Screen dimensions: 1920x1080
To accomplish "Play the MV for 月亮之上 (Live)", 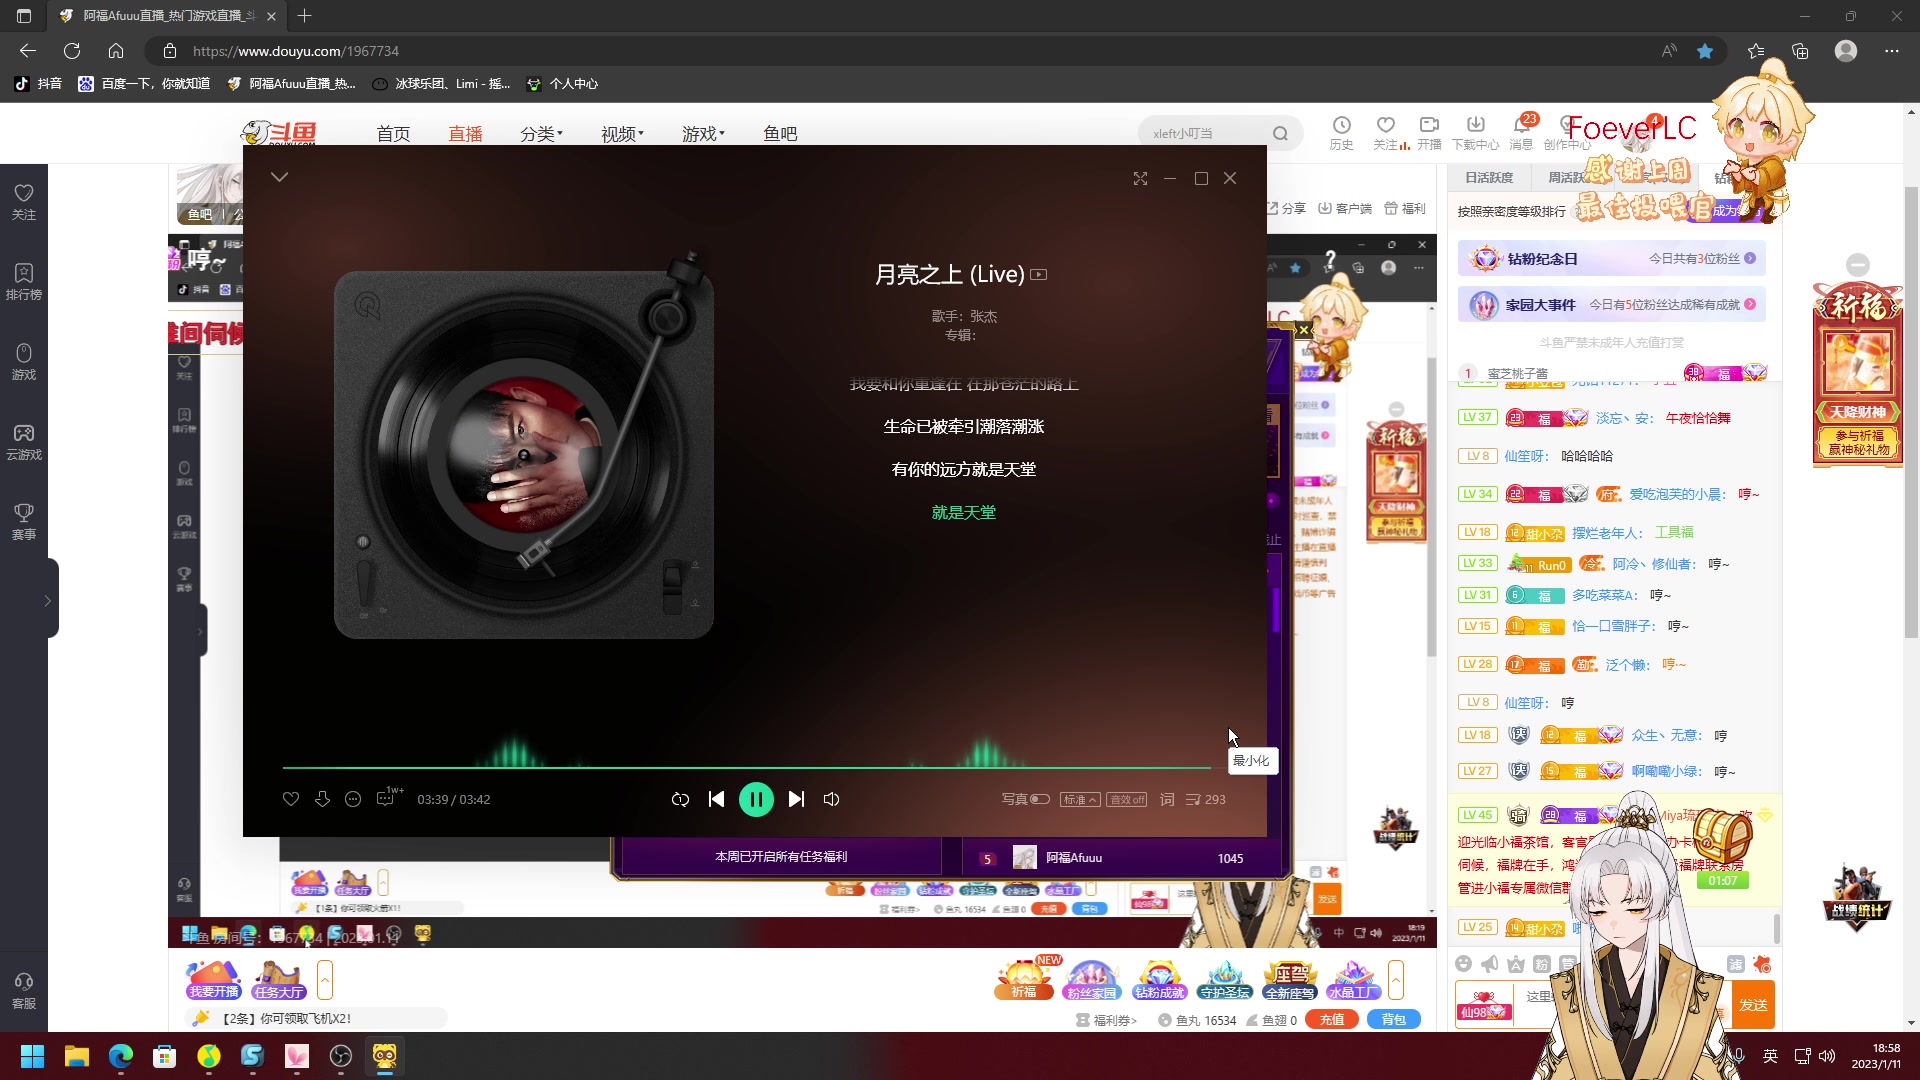I will [1039, 274].
